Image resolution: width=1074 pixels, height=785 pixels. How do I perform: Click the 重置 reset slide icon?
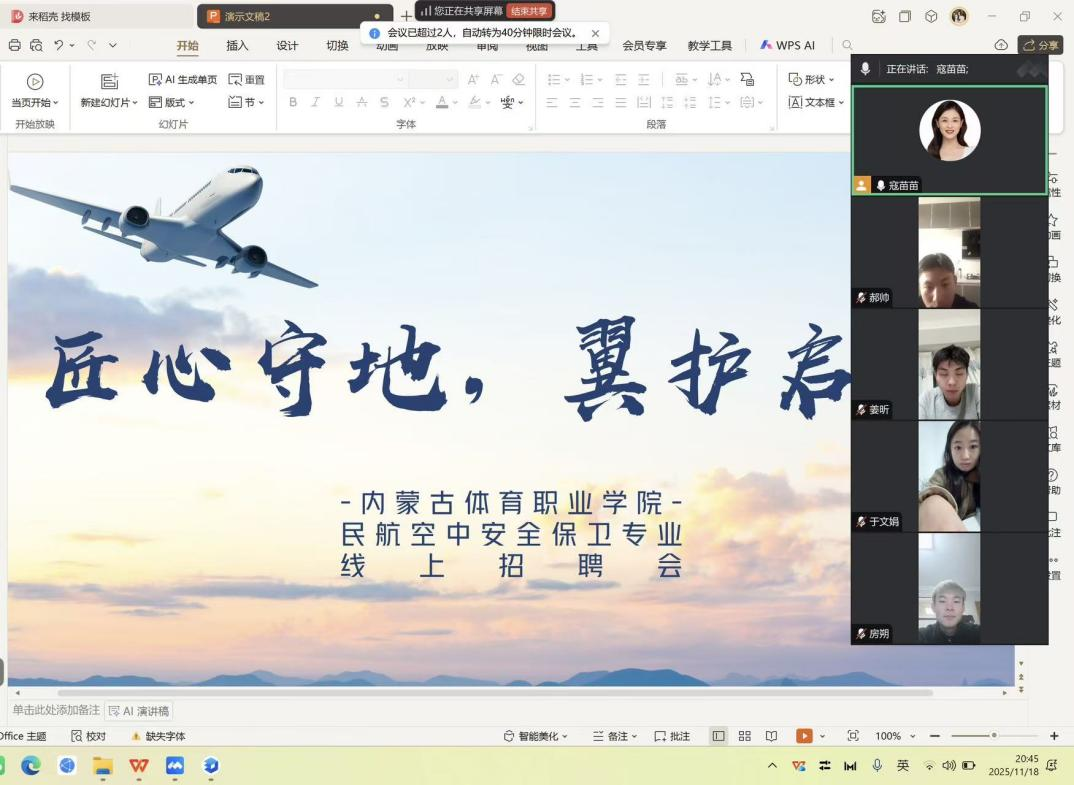[x=247, y=78]
